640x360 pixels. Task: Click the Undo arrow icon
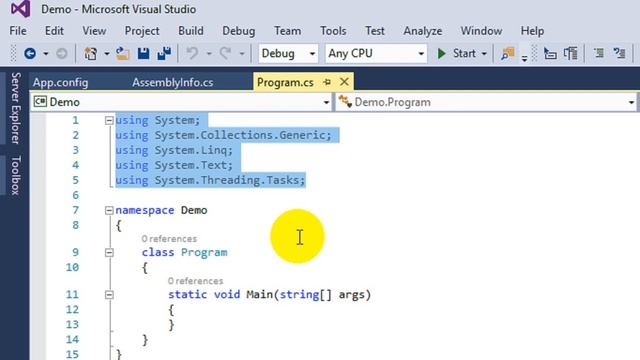click(193, 53)
